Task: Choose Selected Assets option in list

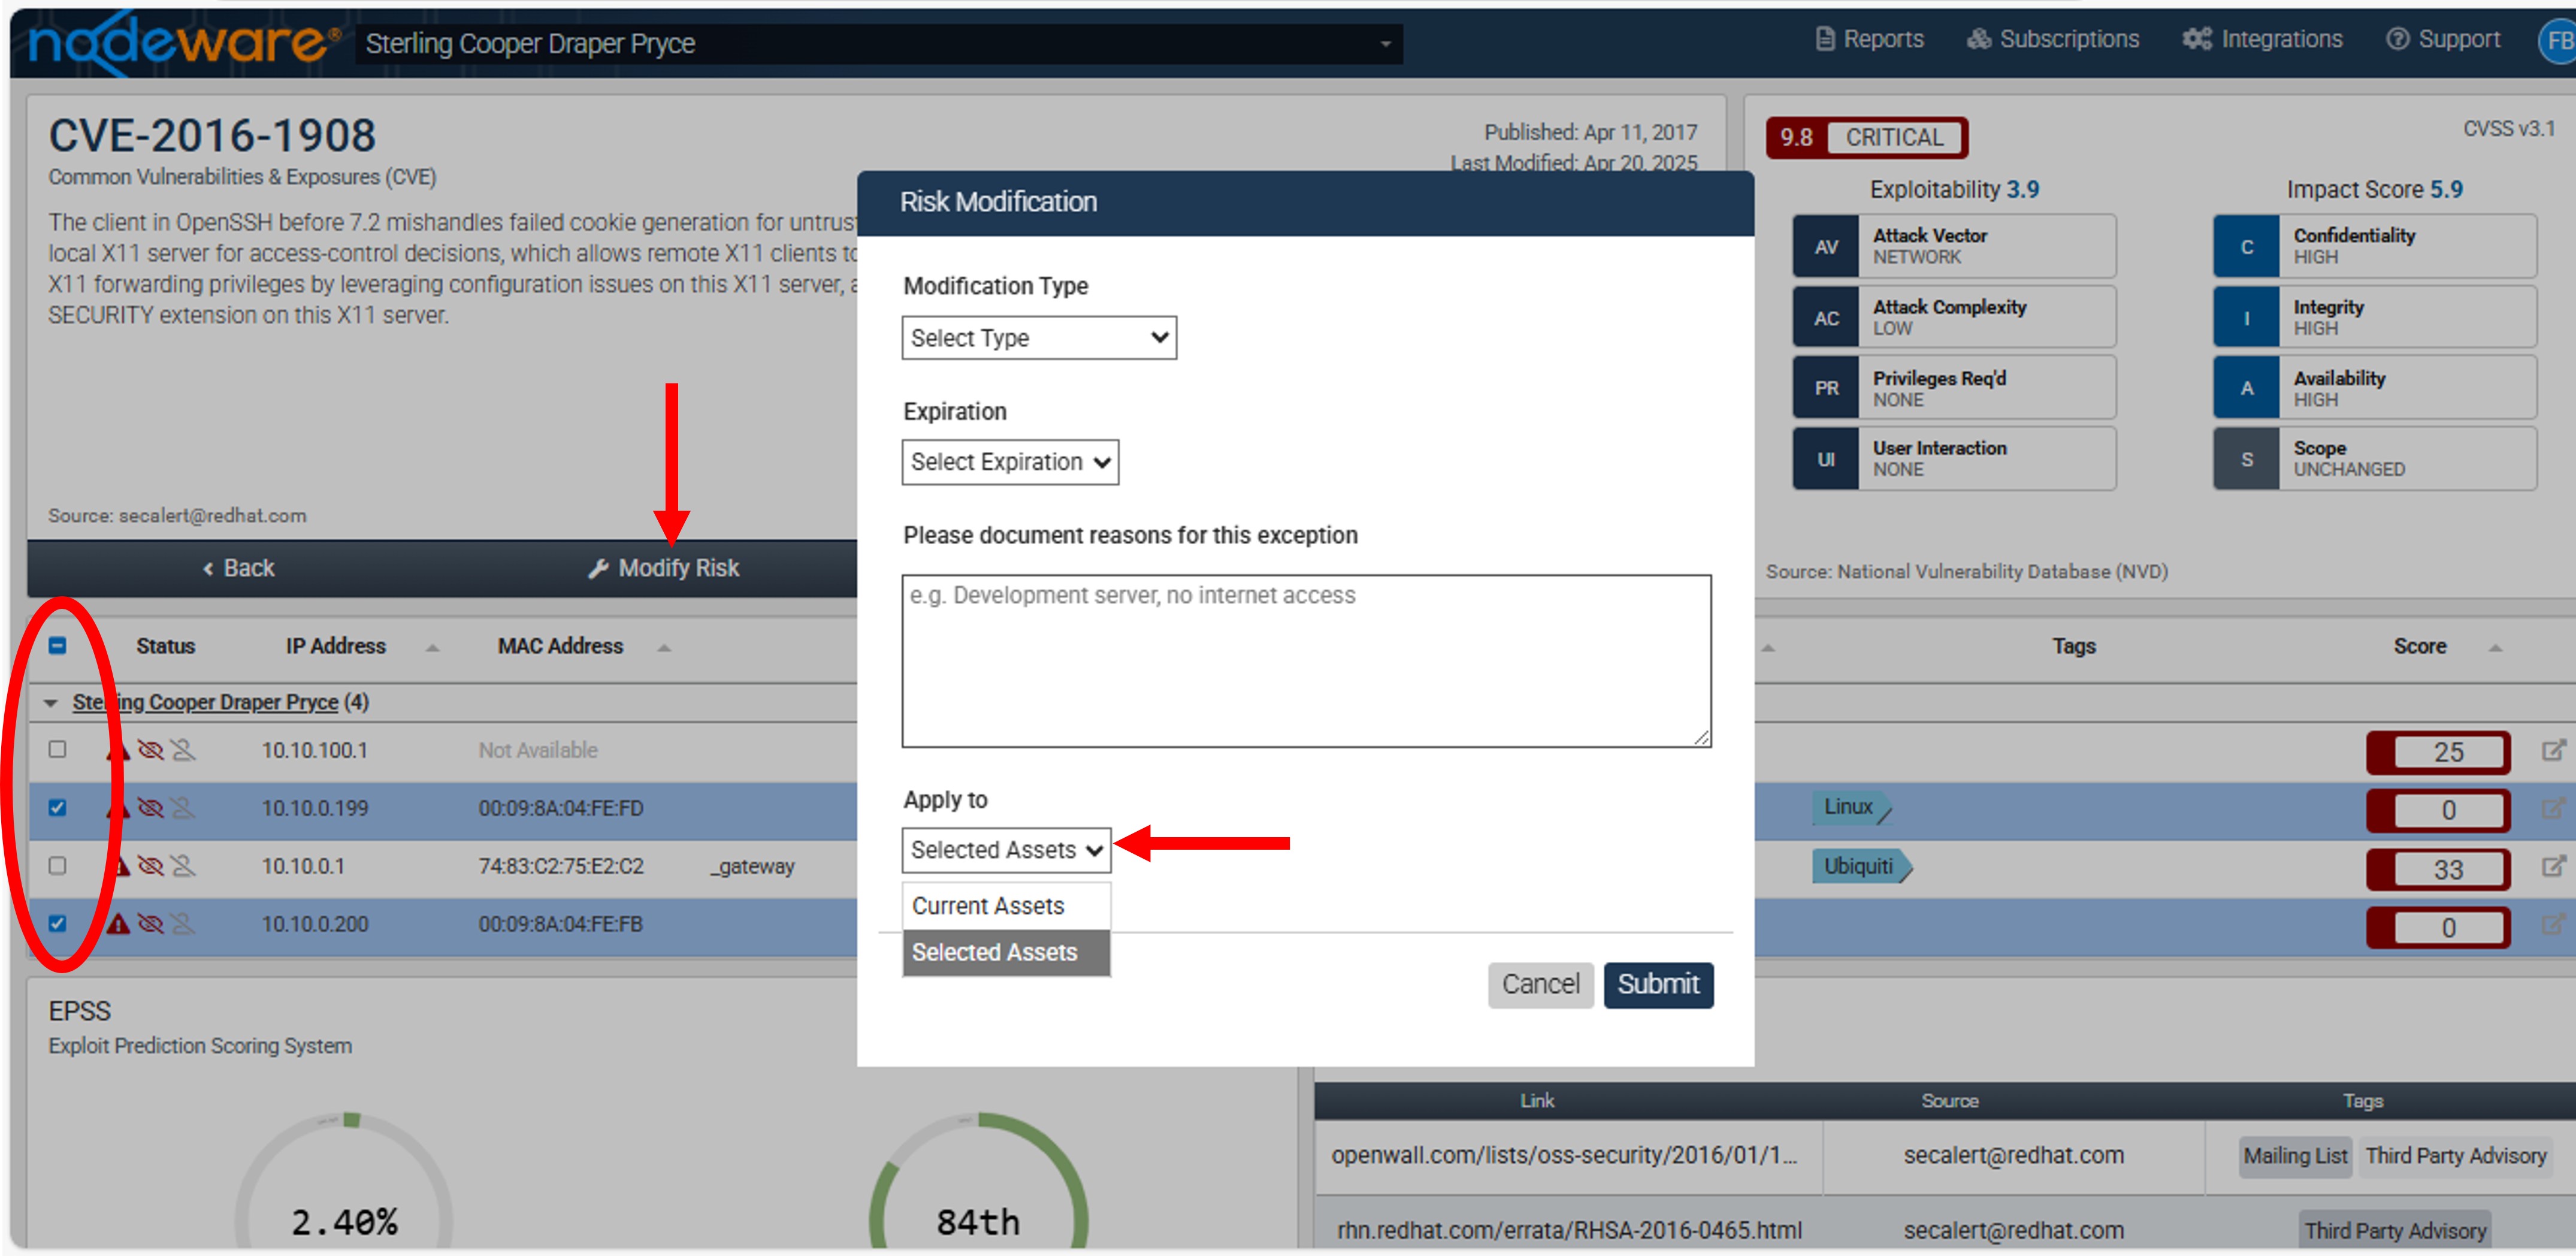Action: coord(1006,952)
